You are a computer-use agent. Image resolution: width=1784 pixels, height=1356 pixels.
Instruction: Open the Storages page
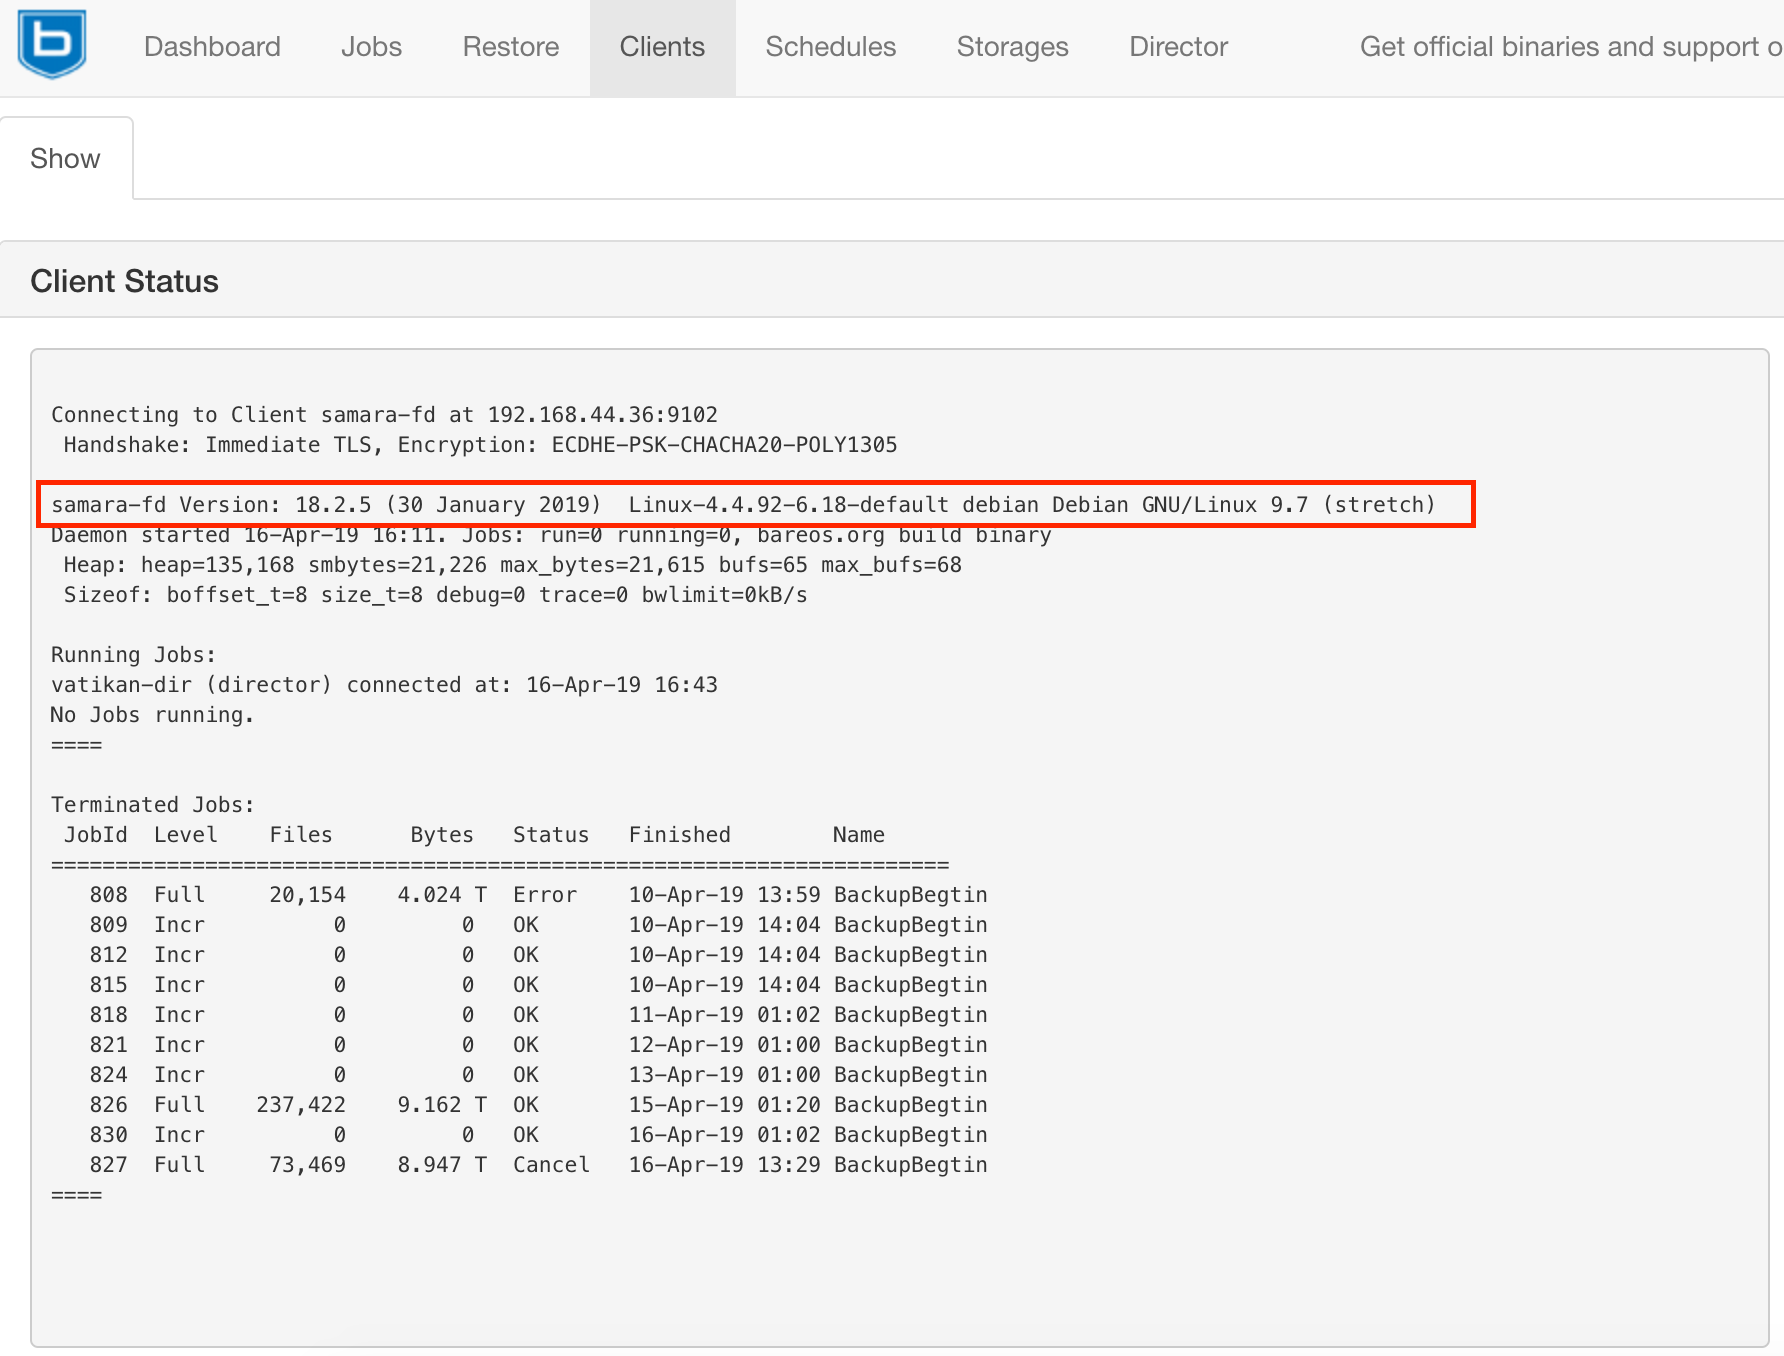1012,47
